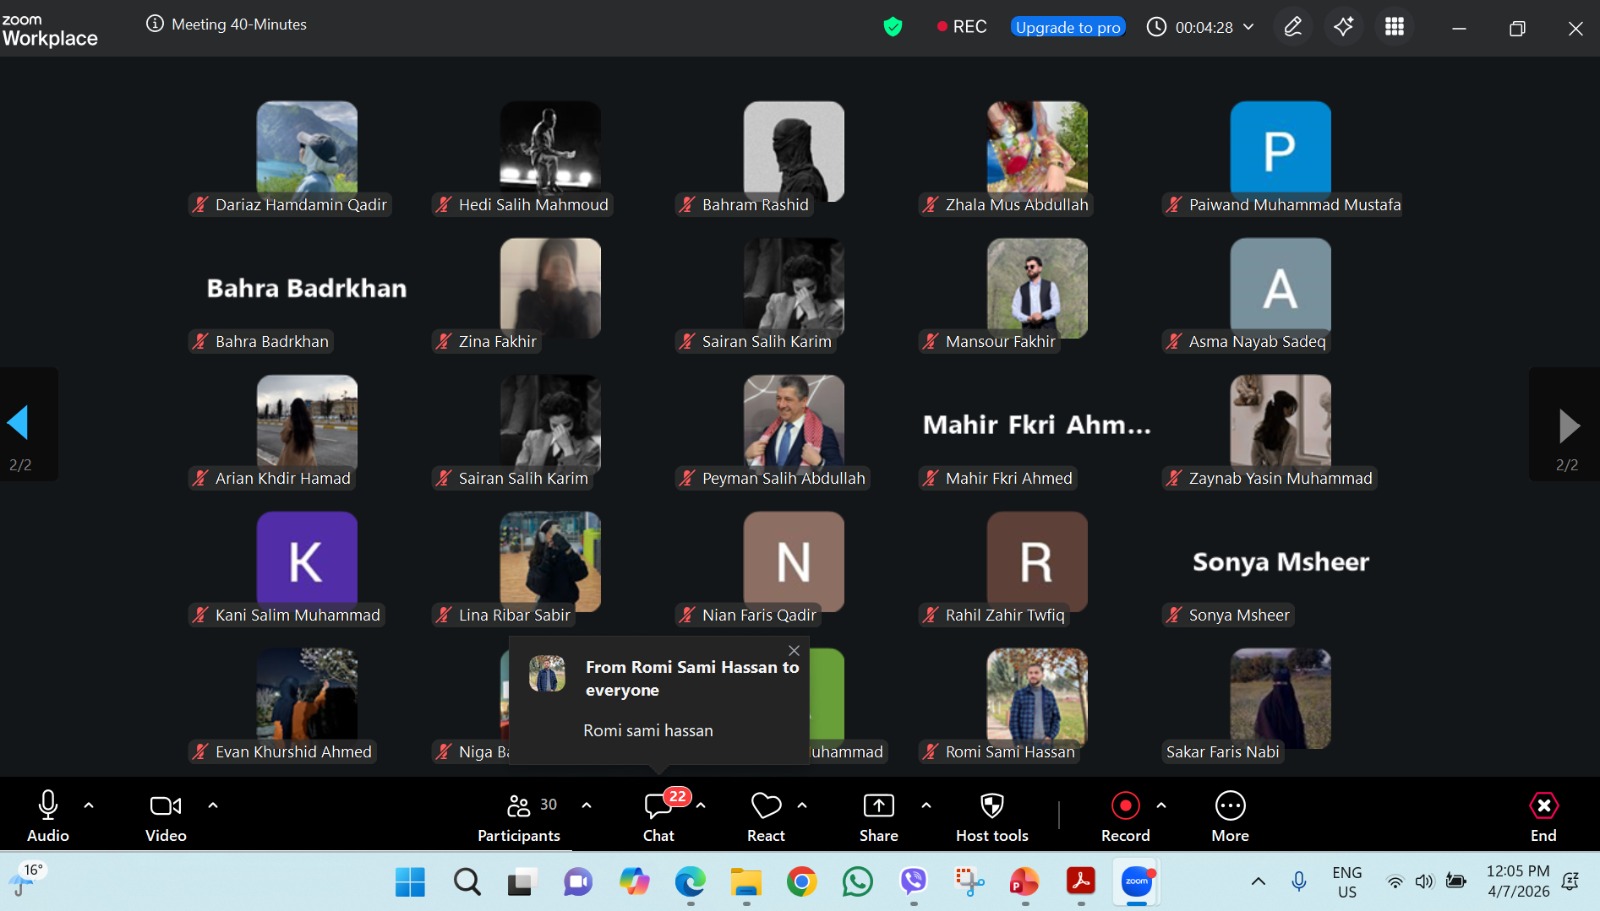Click the encryption green shield icon
The image size is (1600, 911).
tap(893, 27)
